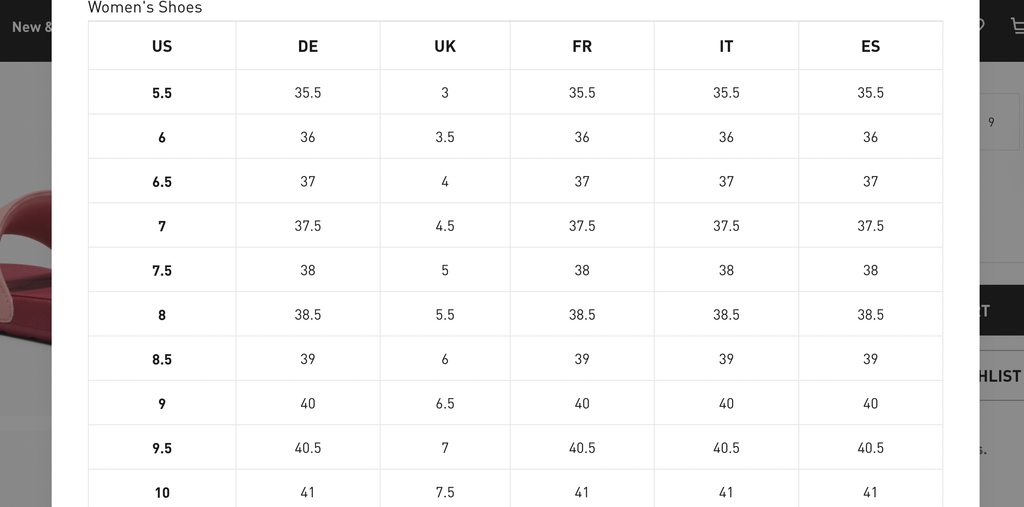Select the IT column header
Screen dimensions: 1024x507
(x=726, y=46)
